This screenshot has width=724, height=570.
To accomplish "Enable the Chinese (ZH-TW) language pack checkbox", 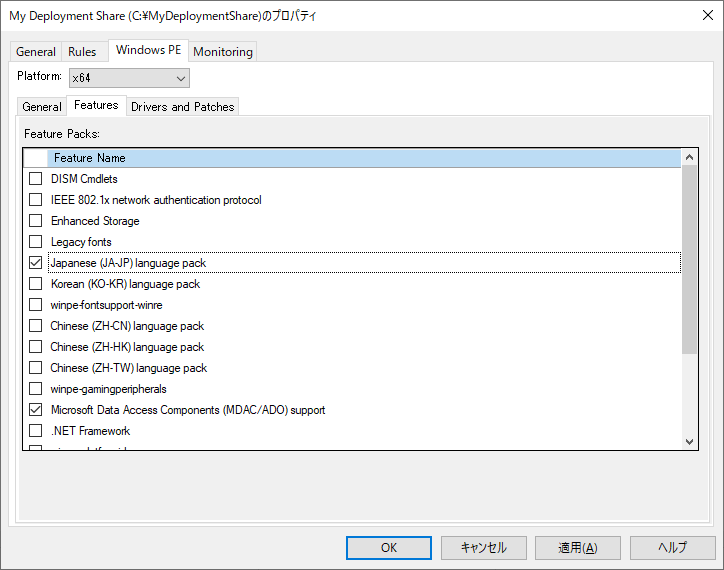I will click(36, 368).
